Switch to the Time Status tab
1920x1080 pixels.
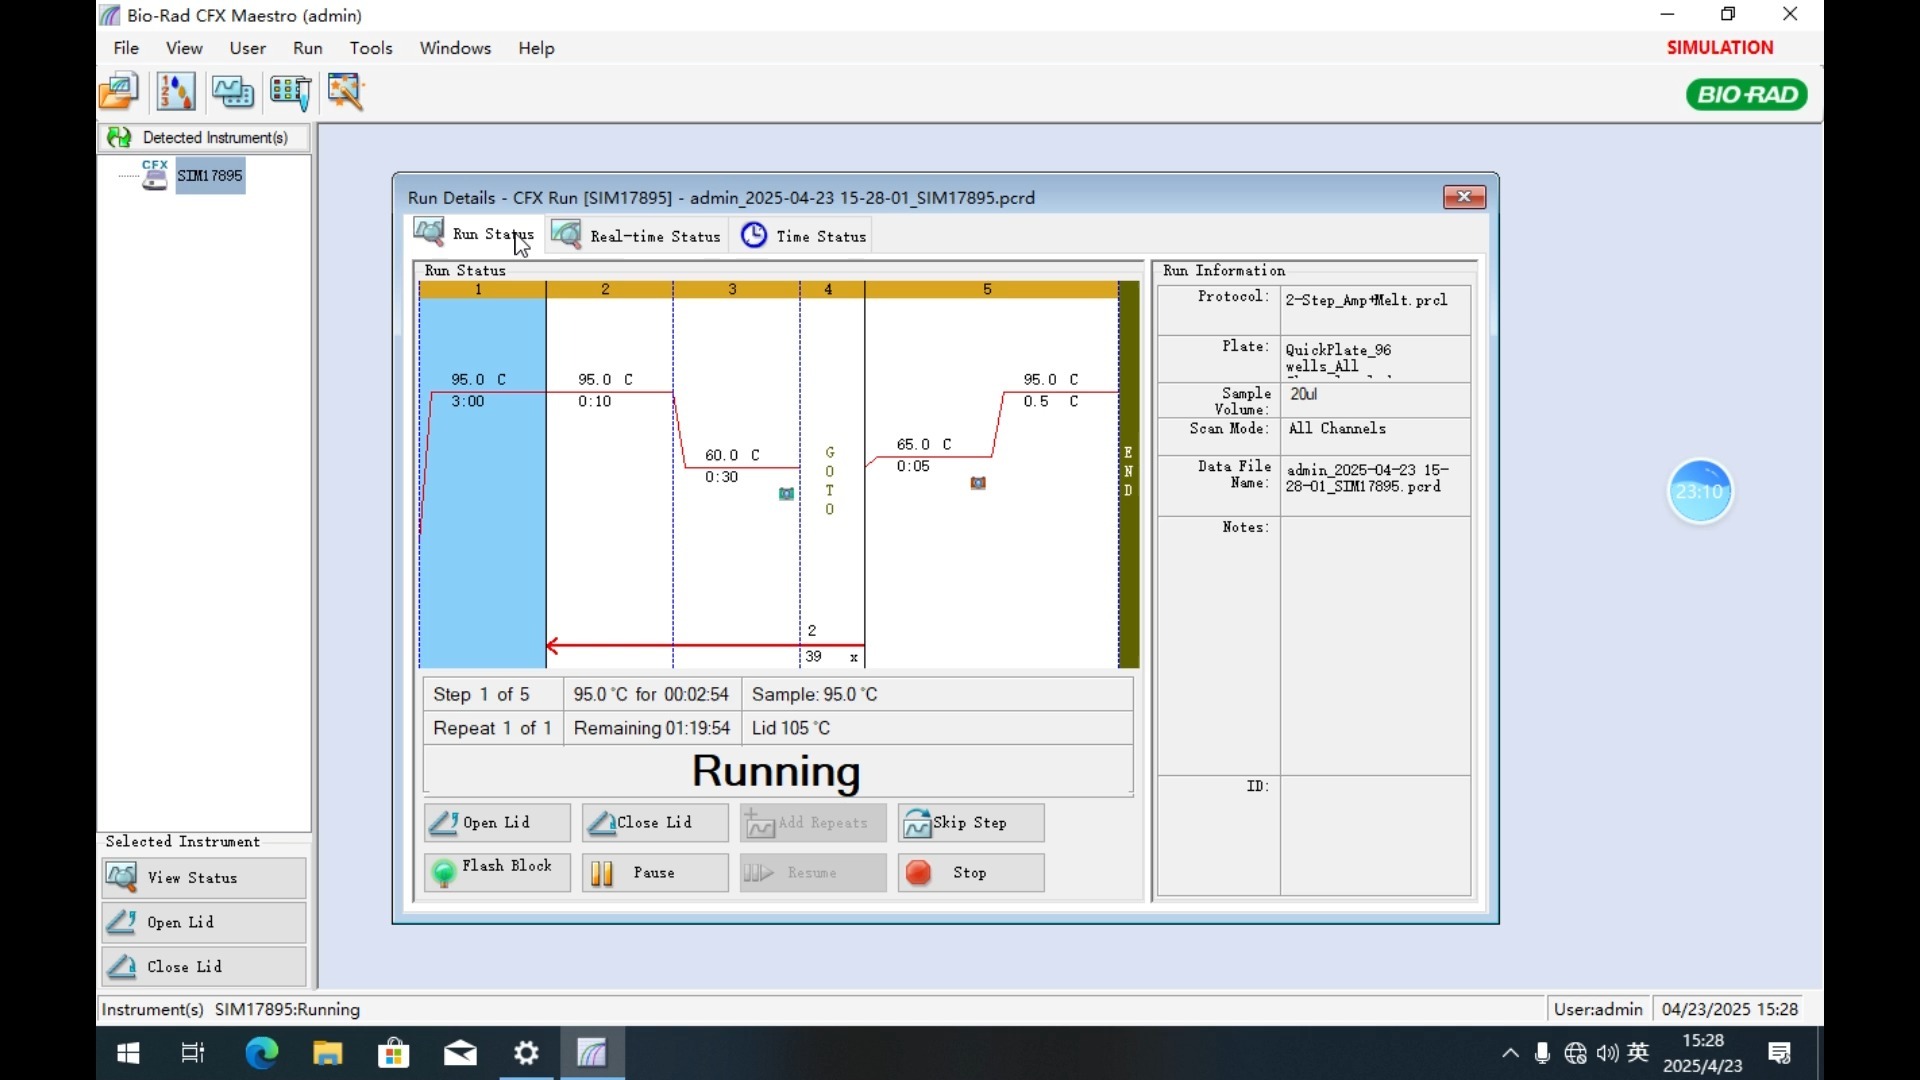click(x=803, y=236)
